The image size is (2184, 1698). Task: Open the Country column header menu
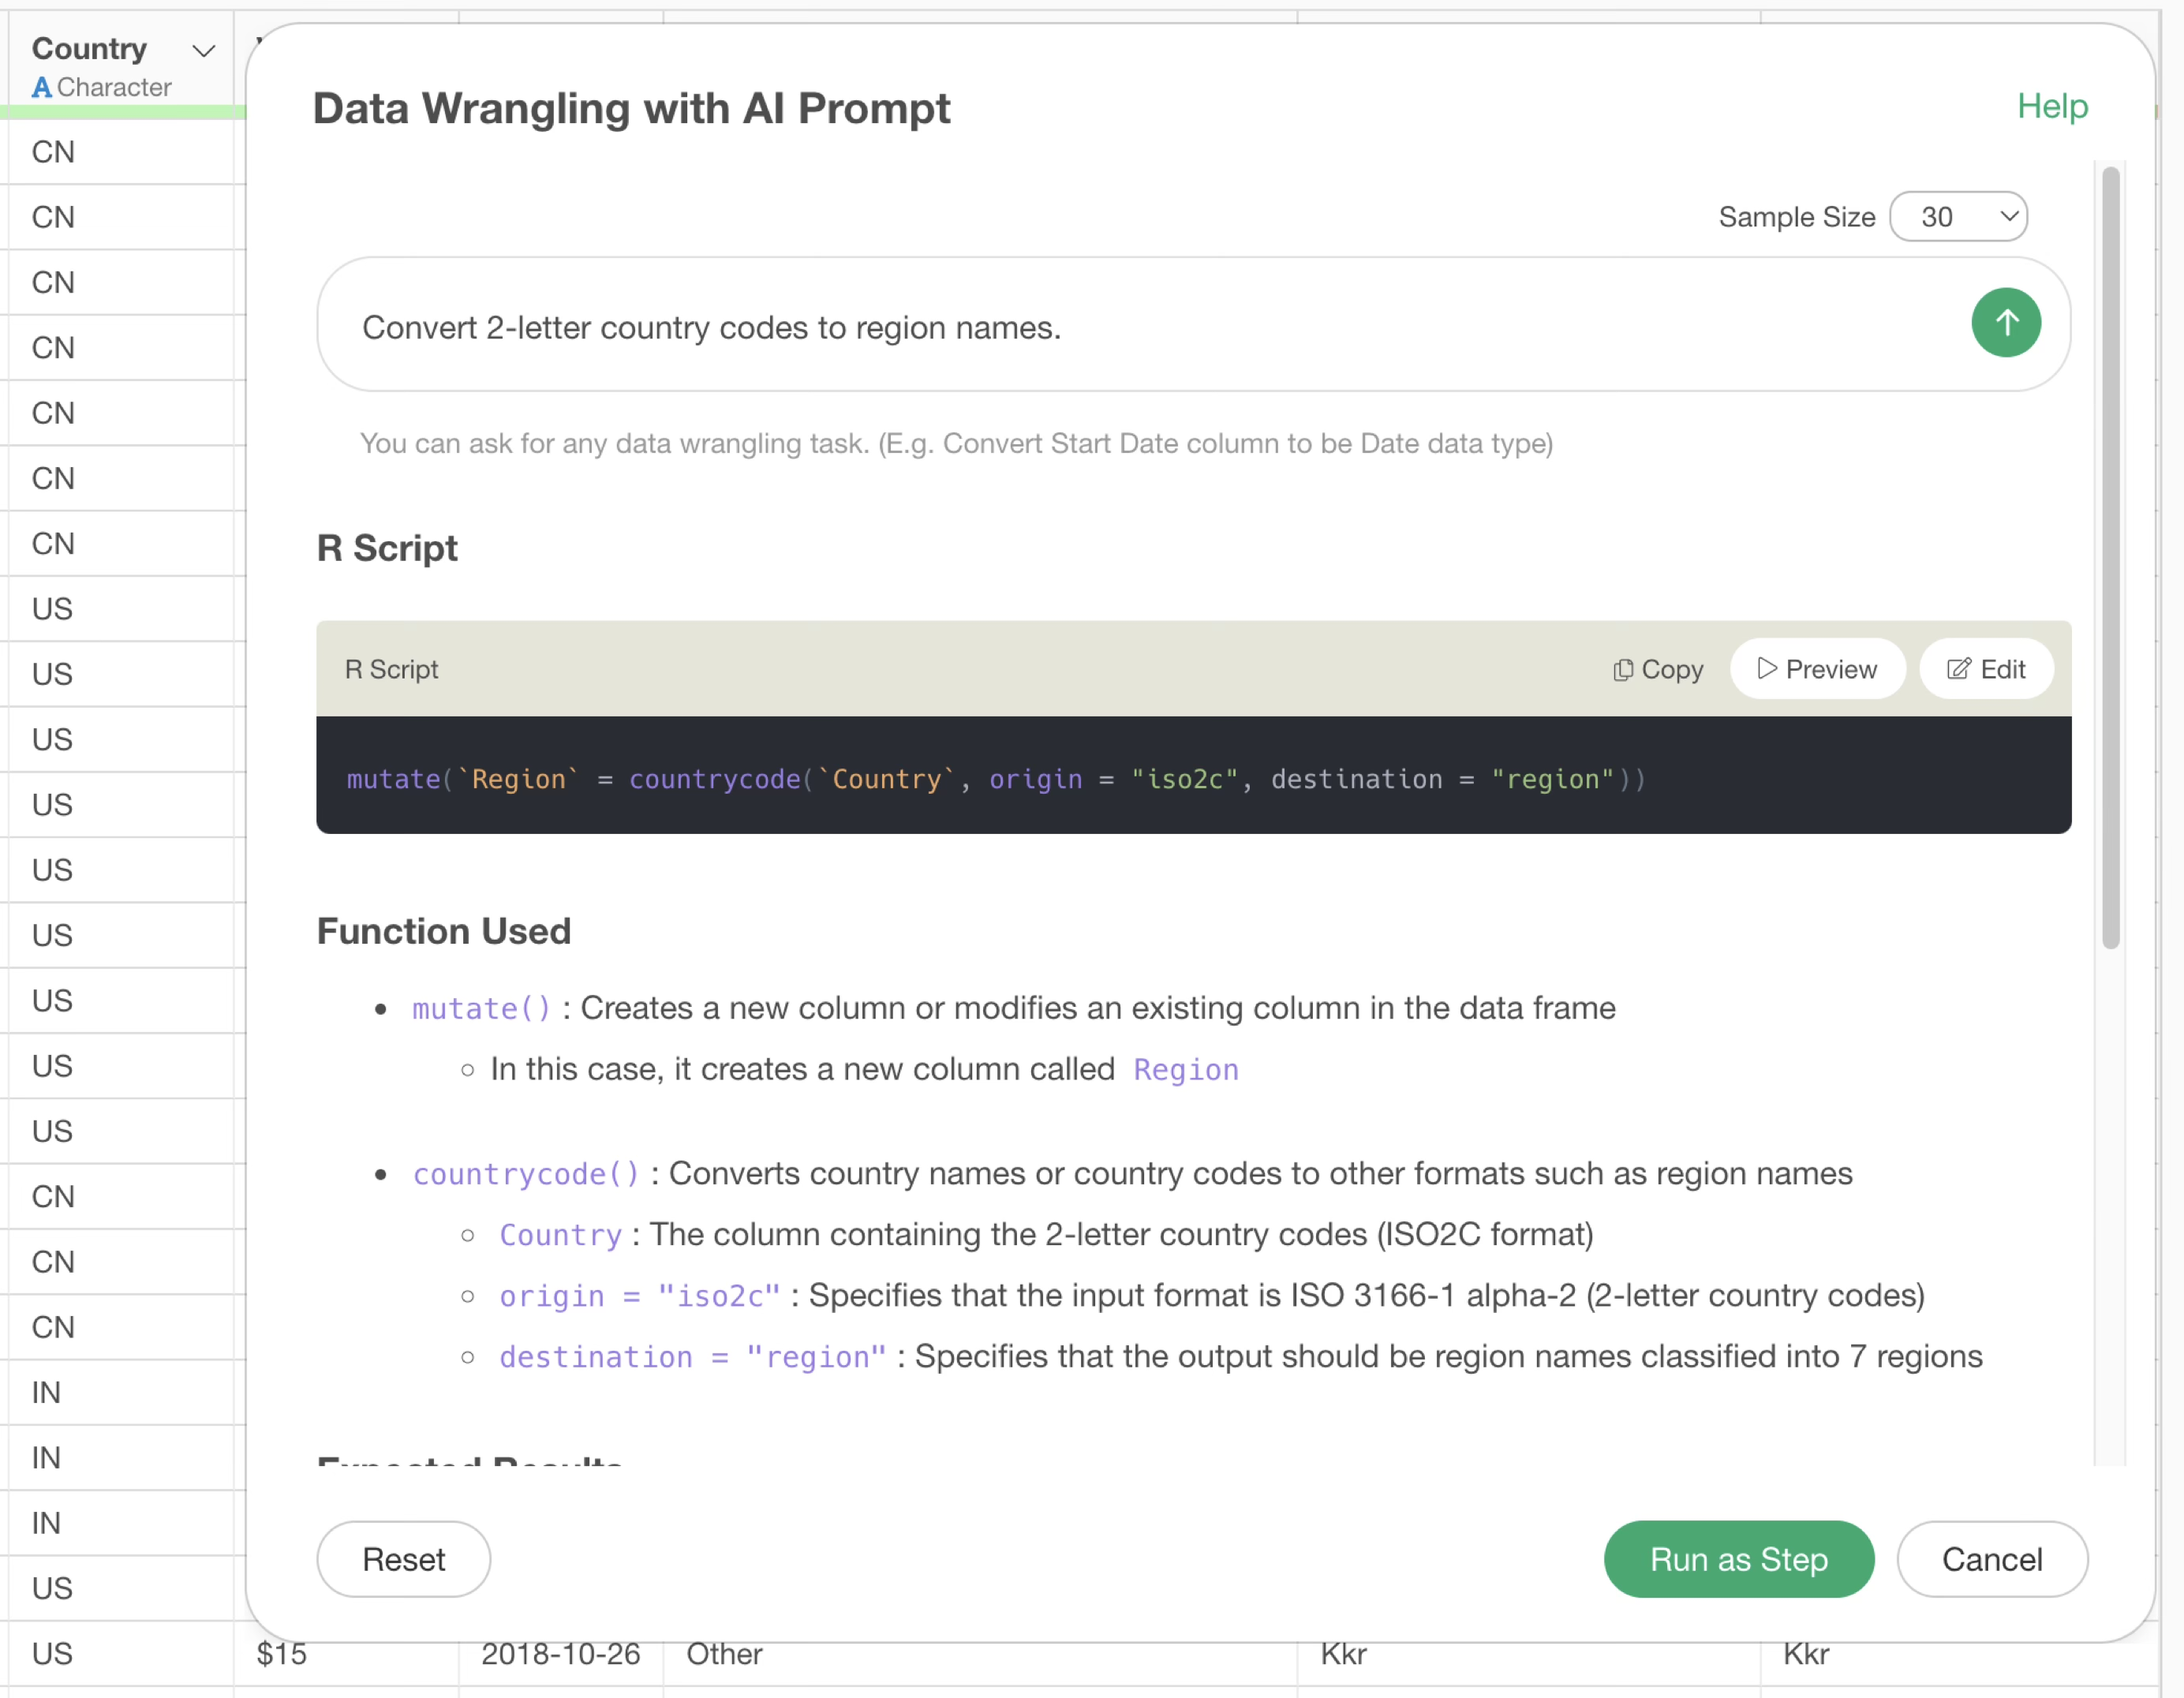tap(204, 50)
